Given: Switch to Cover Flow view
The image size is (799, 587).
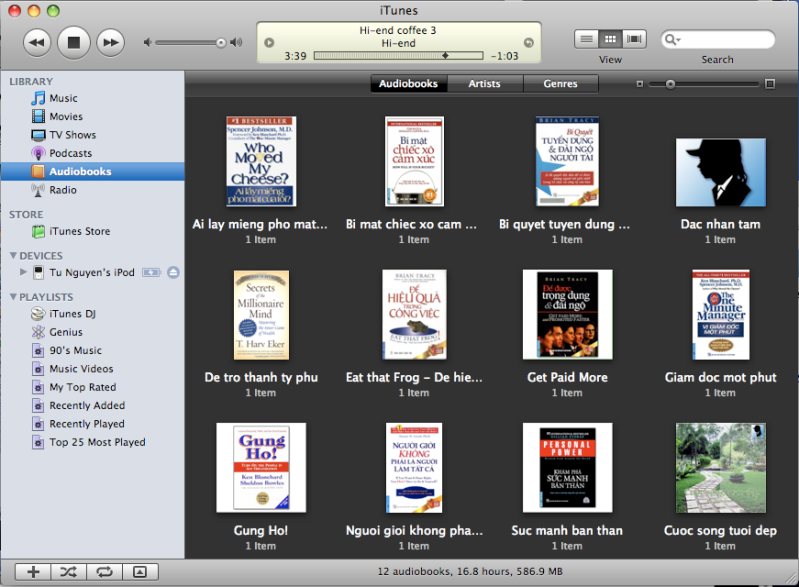Looking at the screenshot, I should [634, 39].
